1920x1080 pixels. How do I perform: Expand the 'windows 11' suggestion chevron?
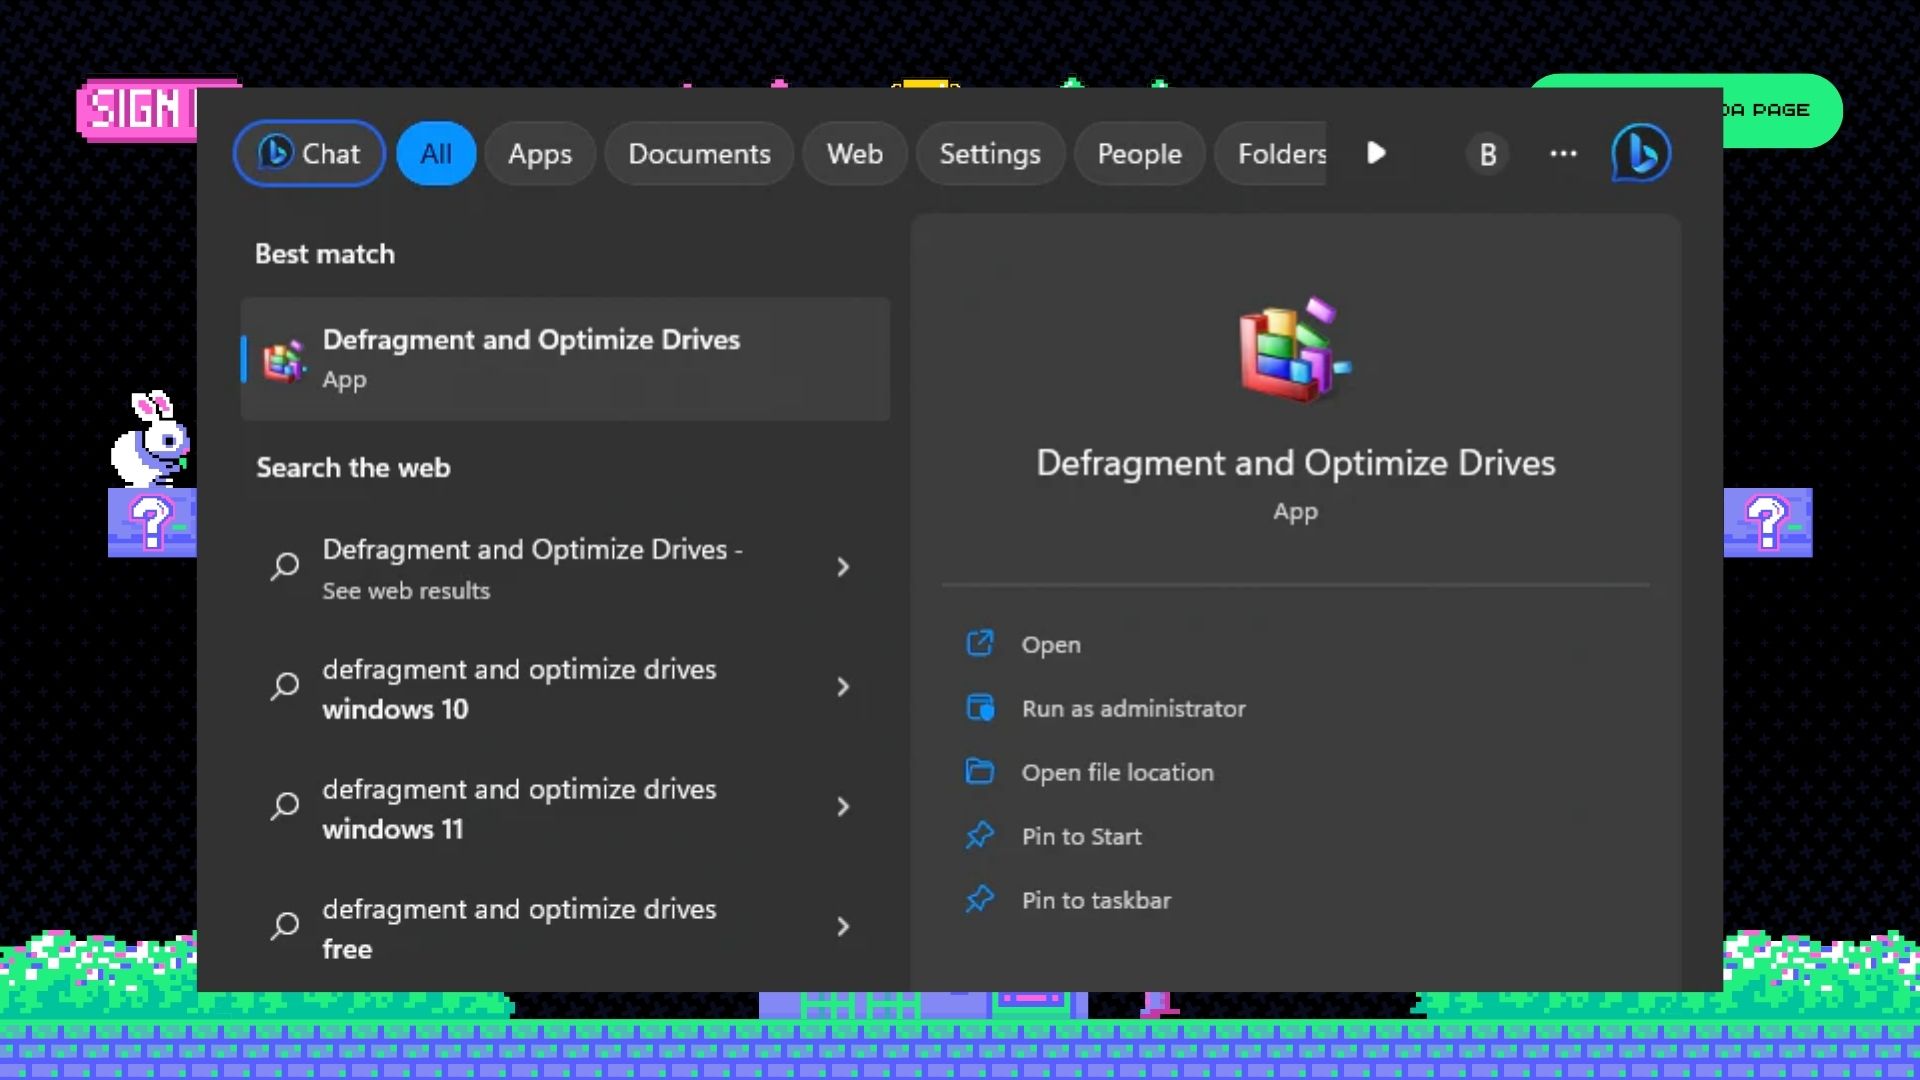pos(843,807)
